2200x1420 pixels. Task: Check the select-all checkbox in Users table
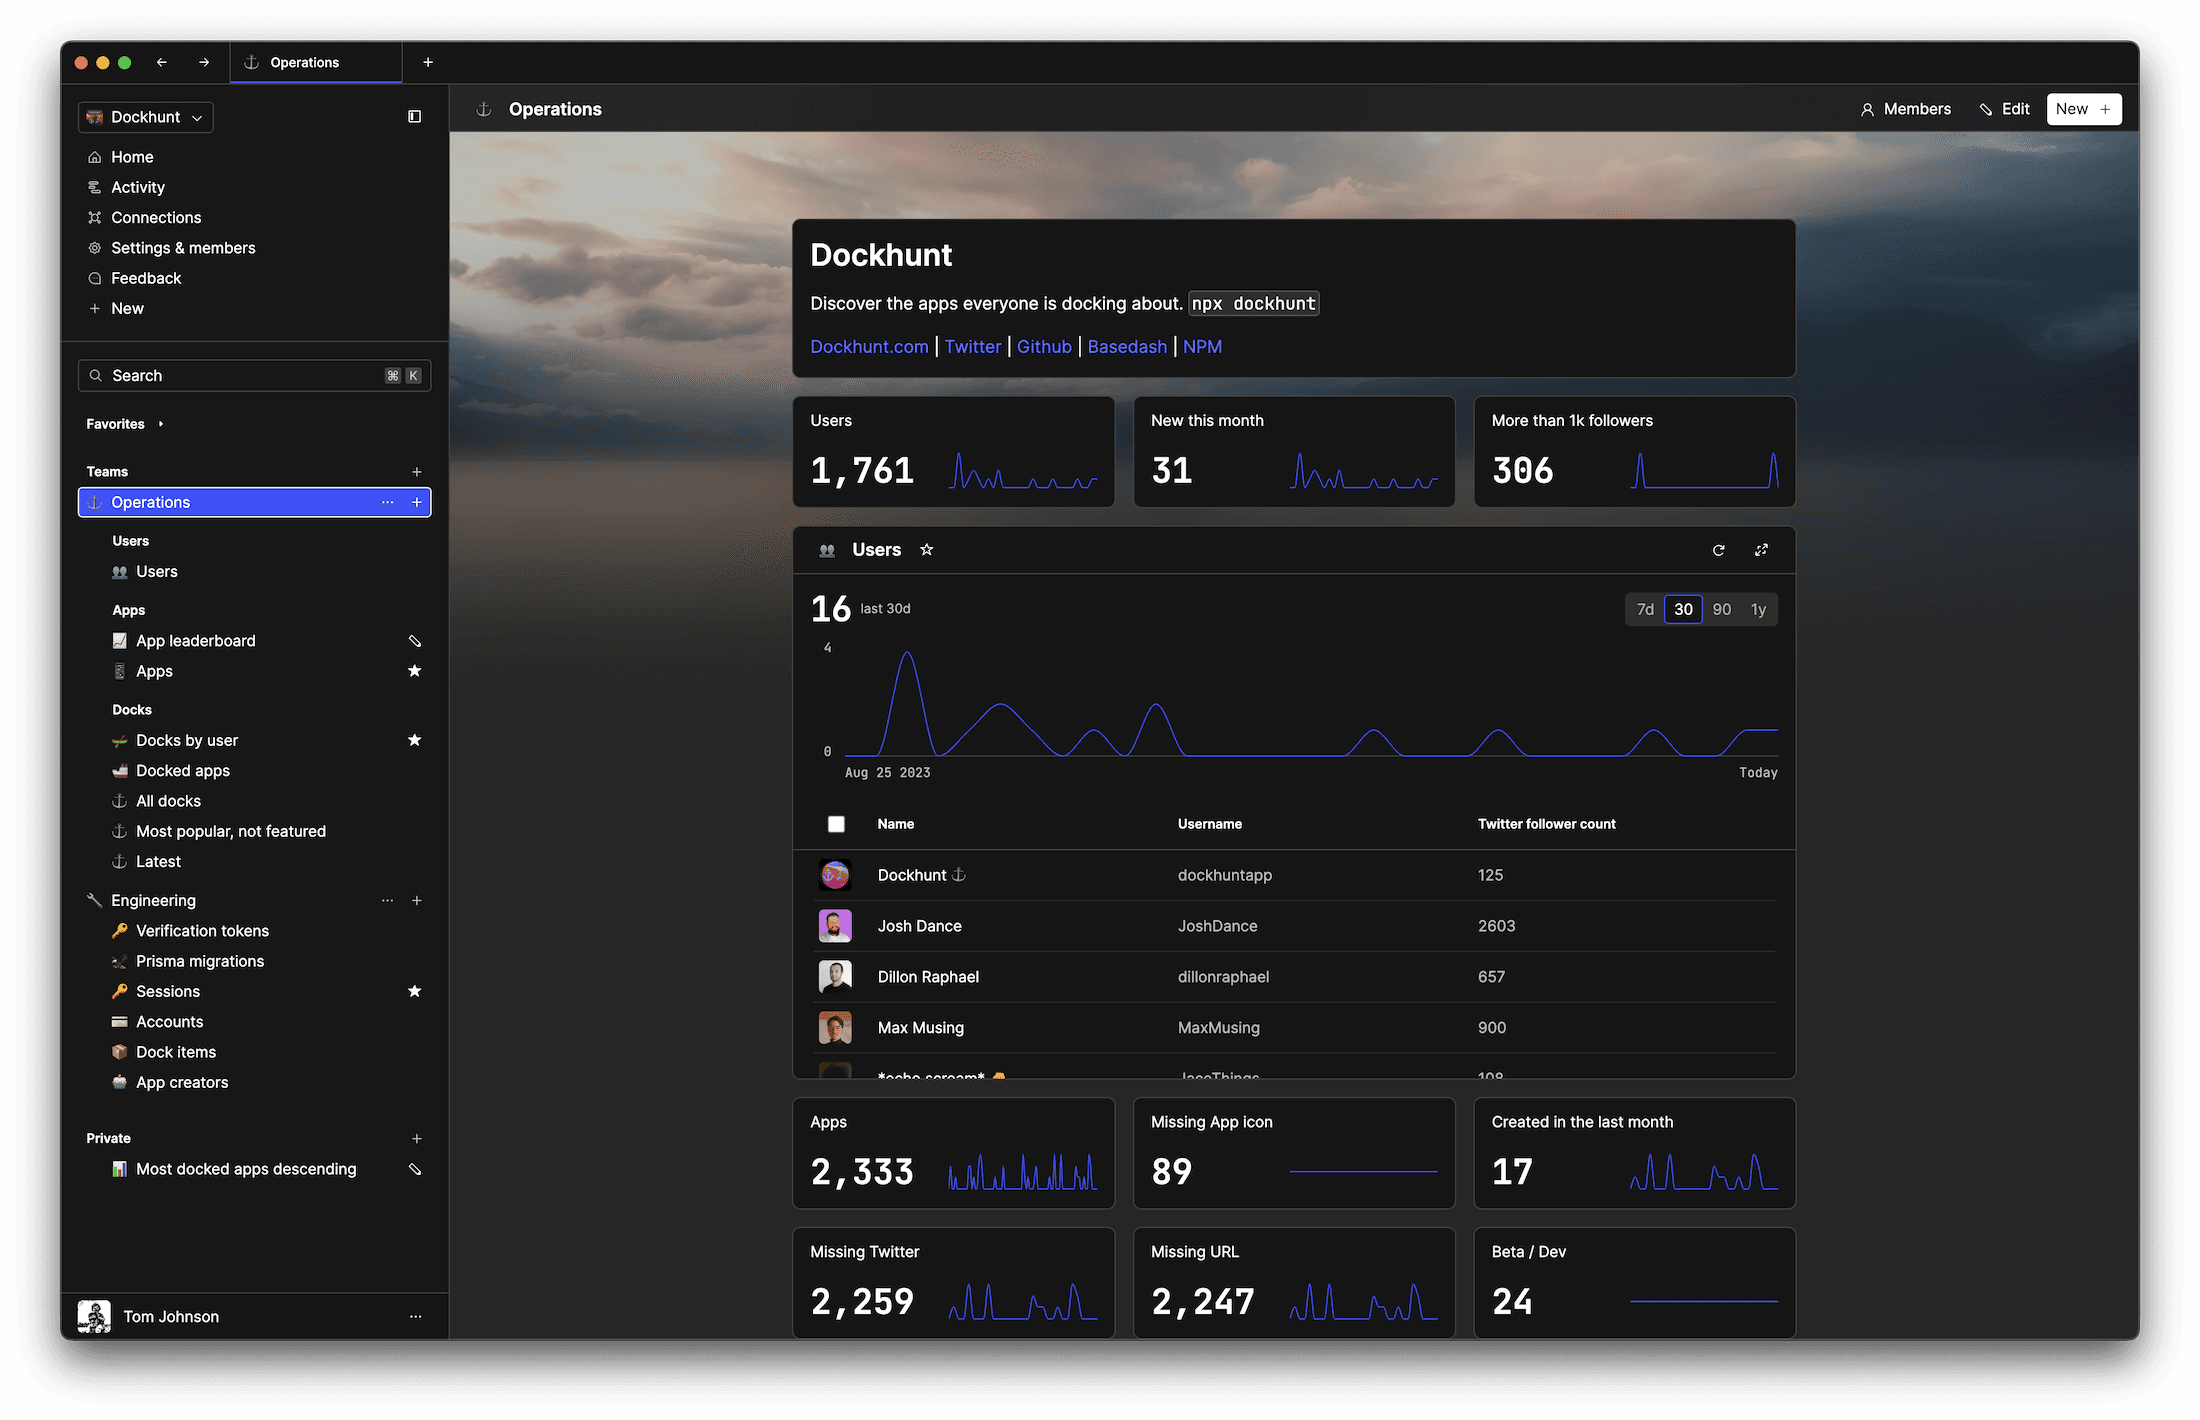(836, 824)
